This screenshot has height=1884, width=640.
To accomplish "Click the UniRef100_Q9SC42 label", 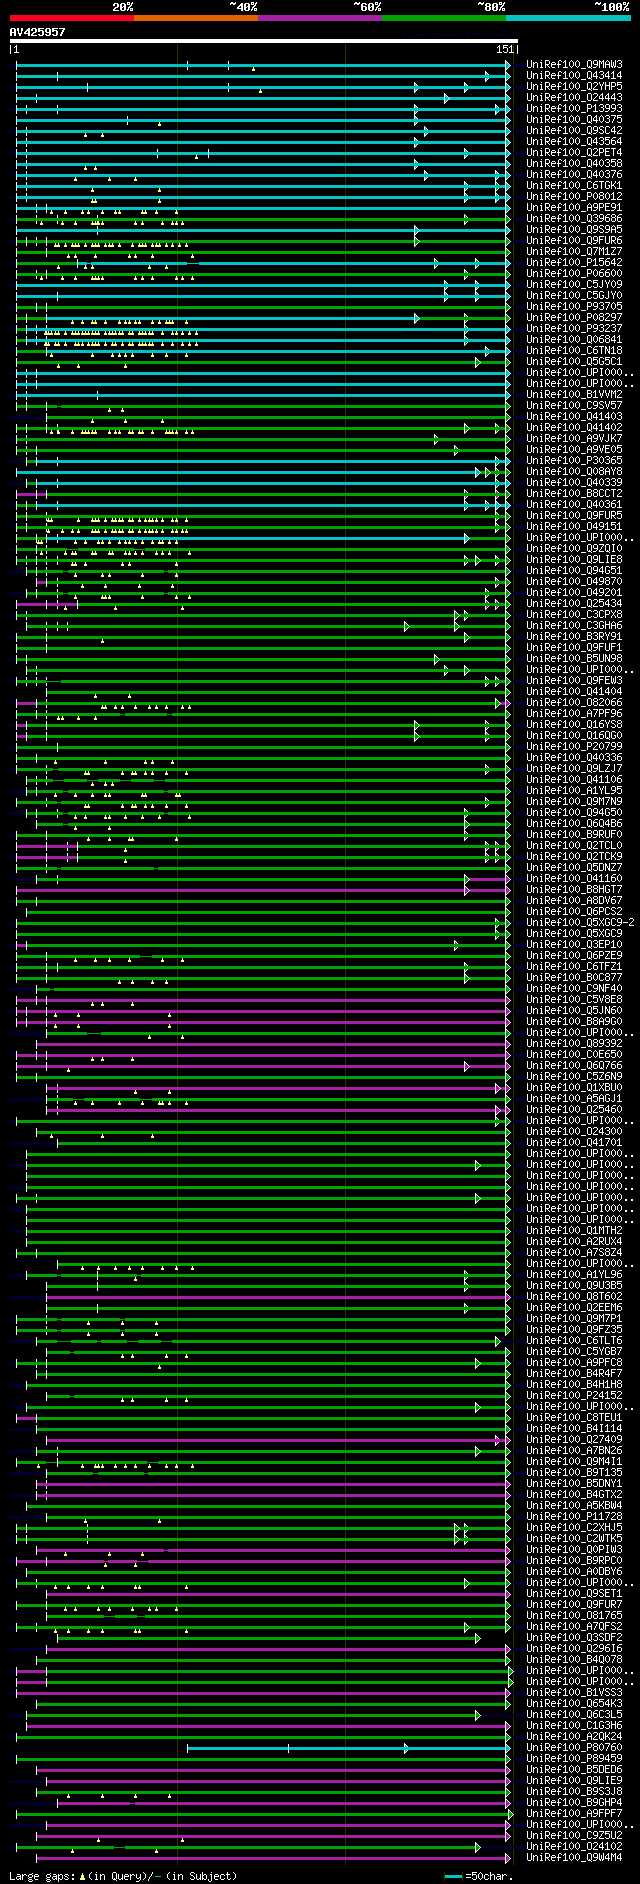I will point(574,130).
